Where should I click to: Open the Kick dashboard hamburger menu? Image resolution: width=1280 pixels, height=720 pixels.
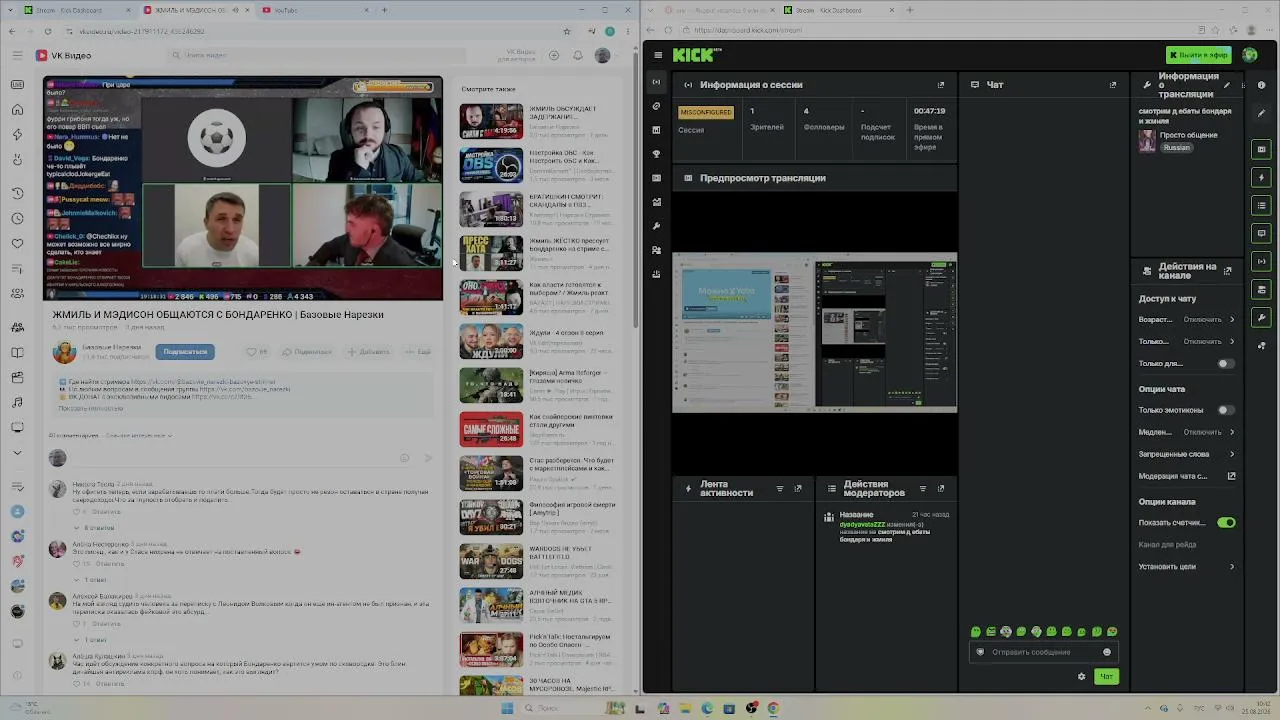pyautogui.click(x=657, y=55)
